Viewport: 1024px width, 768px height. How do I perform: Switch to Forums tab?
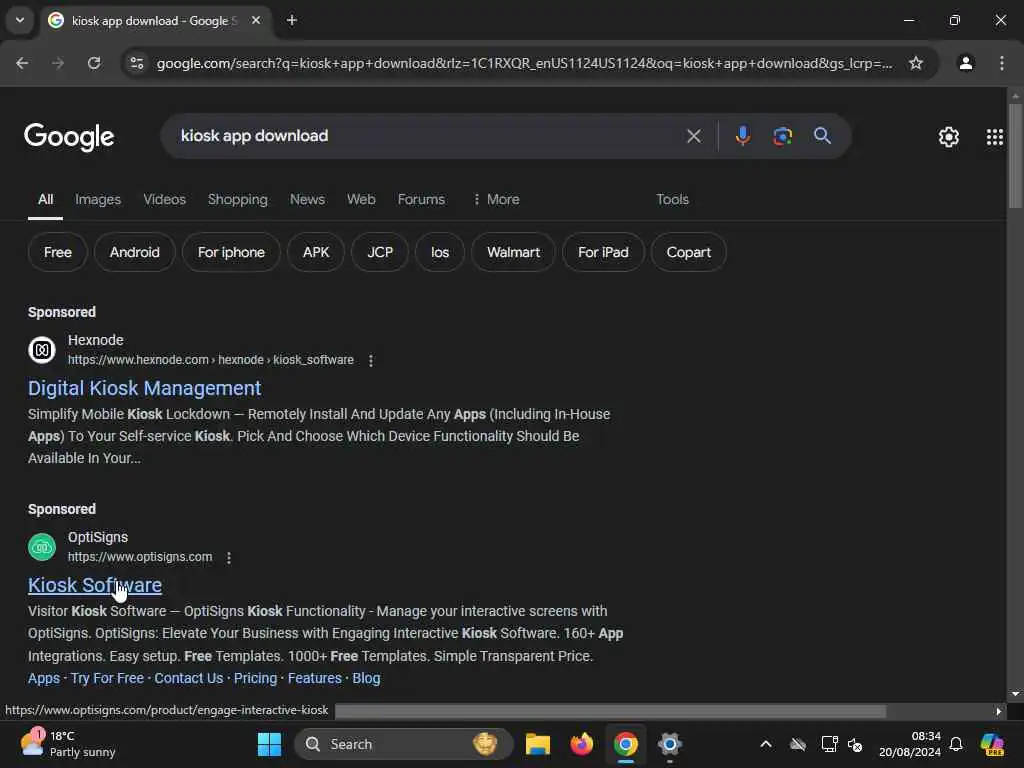421,200
